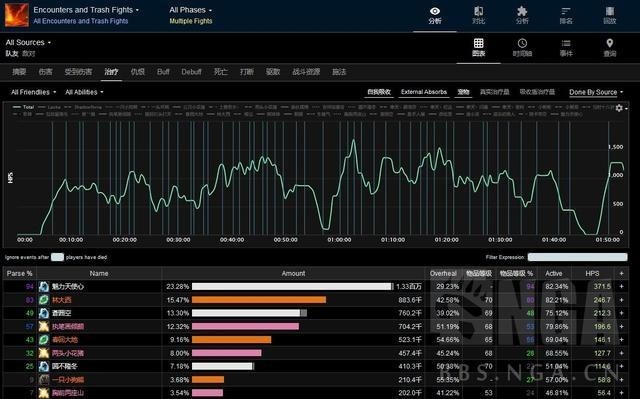Click plus icon in the 371.5 HPS row
The height and width of the screenshot is (399, 640).
click(x=622, y=286)
